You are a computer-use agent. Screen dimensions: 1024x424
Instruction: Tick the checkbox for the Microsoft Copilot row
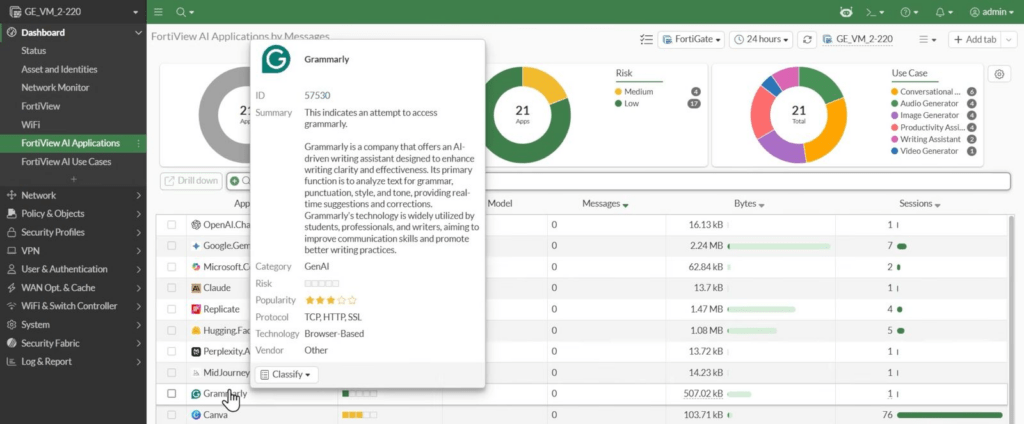tap(172, 267)
